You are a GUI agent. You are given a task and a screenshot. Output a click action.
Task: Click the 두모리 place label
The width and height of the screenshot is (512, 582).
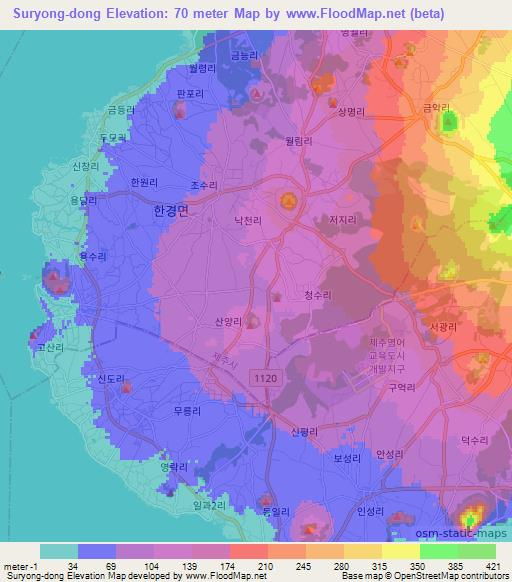(x=113, y=138)
